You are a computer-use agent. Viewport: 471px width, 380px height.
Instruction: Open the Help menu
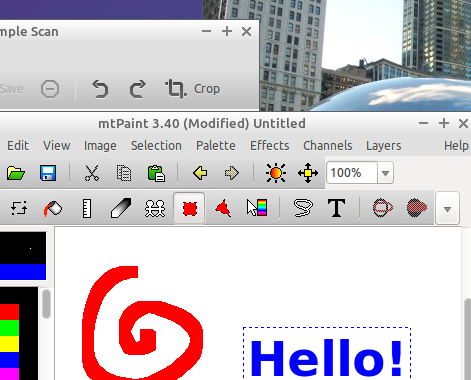(456, 146)
